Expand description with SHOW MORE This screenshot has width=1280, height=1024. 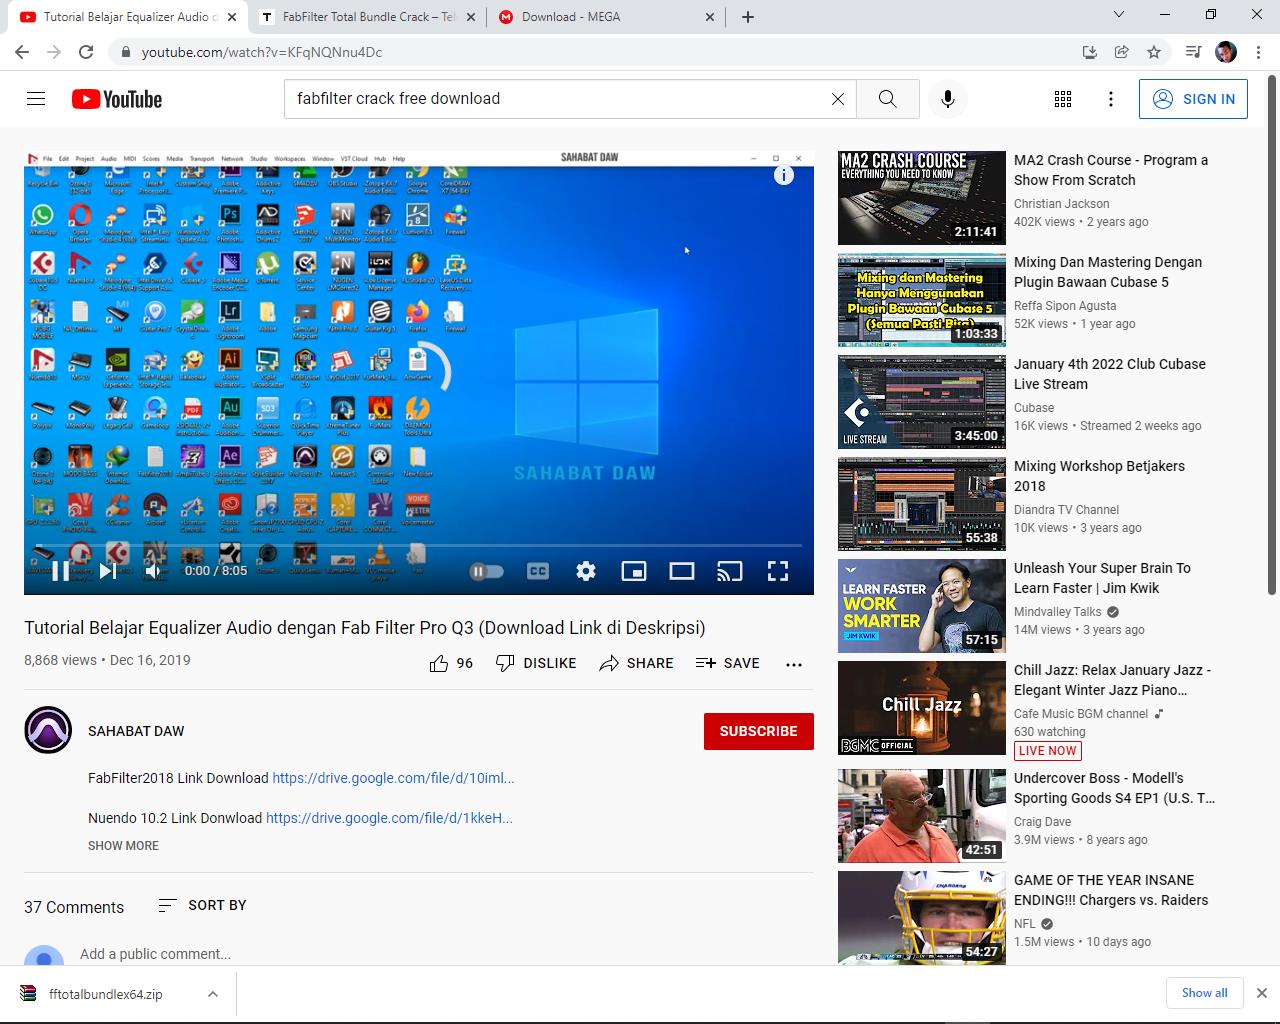click(123, 846)
